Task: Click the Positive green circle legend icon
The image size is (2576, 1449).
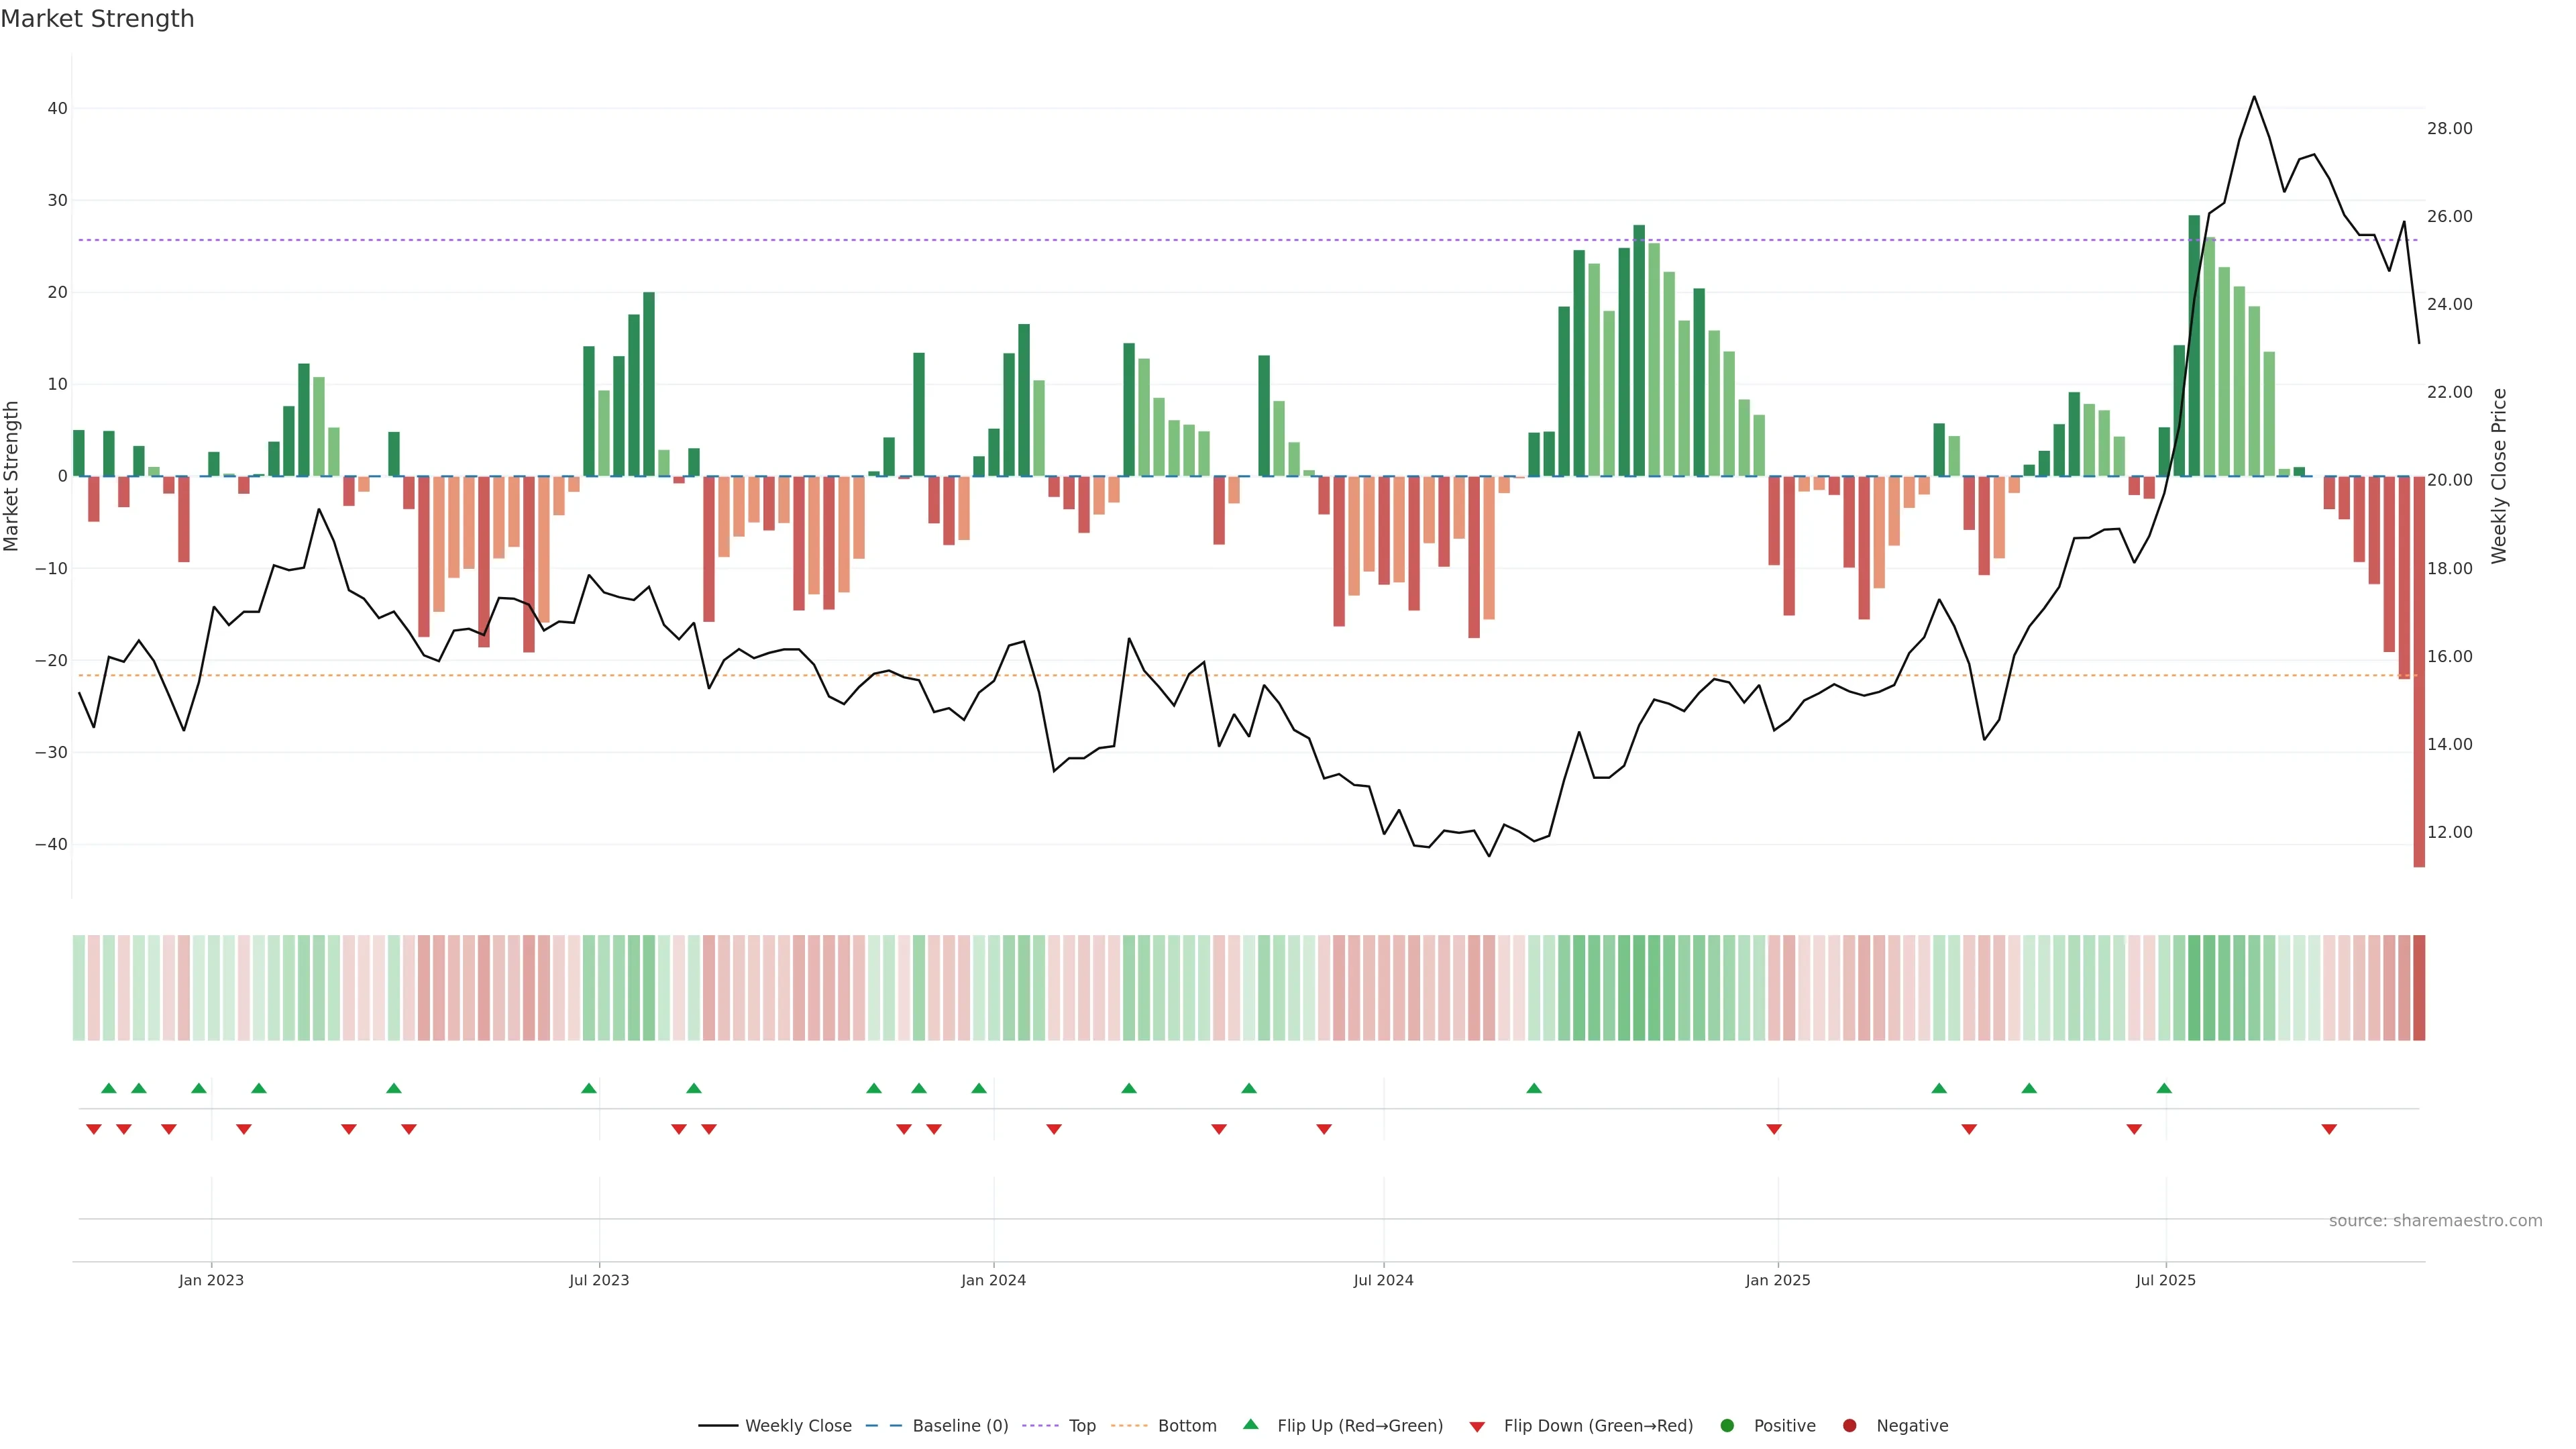Action: click(x=1727, y=1426)
